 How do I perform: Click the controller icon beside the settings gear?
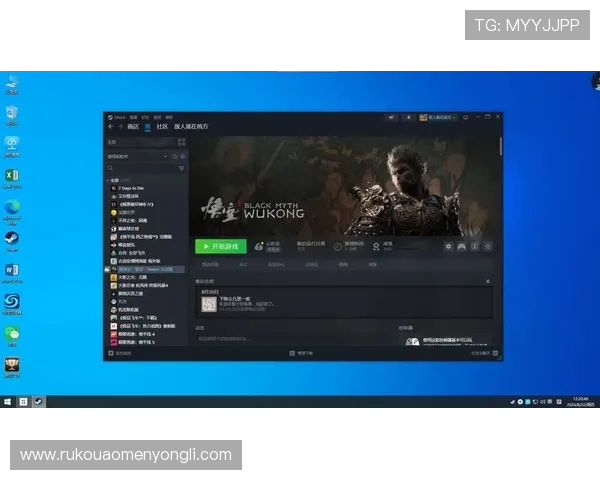tap(461, 246)
